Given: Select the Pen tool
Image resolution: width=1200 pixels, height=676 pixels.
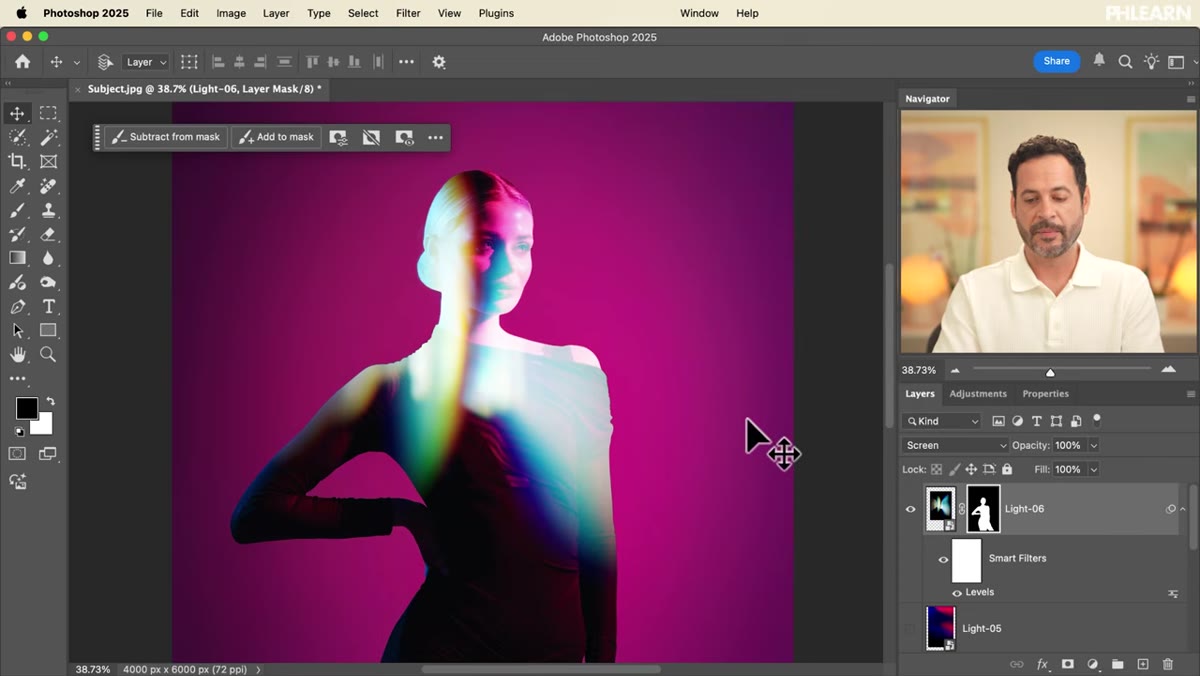Looking at the screenshot, I should [17, 306].
